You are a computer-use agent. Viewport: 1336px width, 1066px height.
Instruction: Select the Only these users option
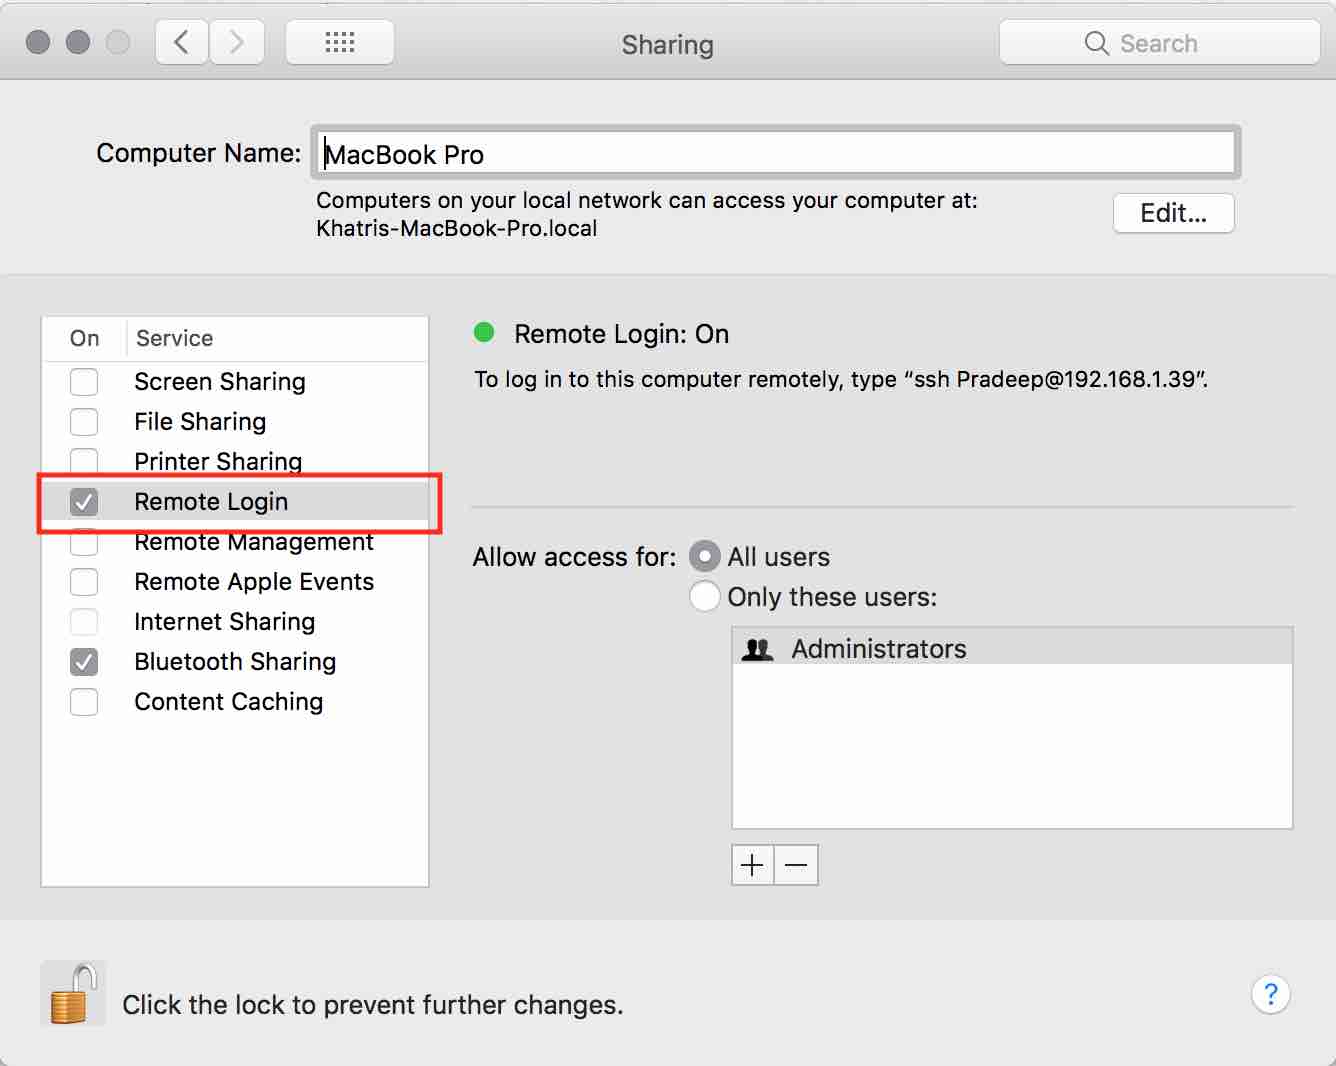(705, 596)
